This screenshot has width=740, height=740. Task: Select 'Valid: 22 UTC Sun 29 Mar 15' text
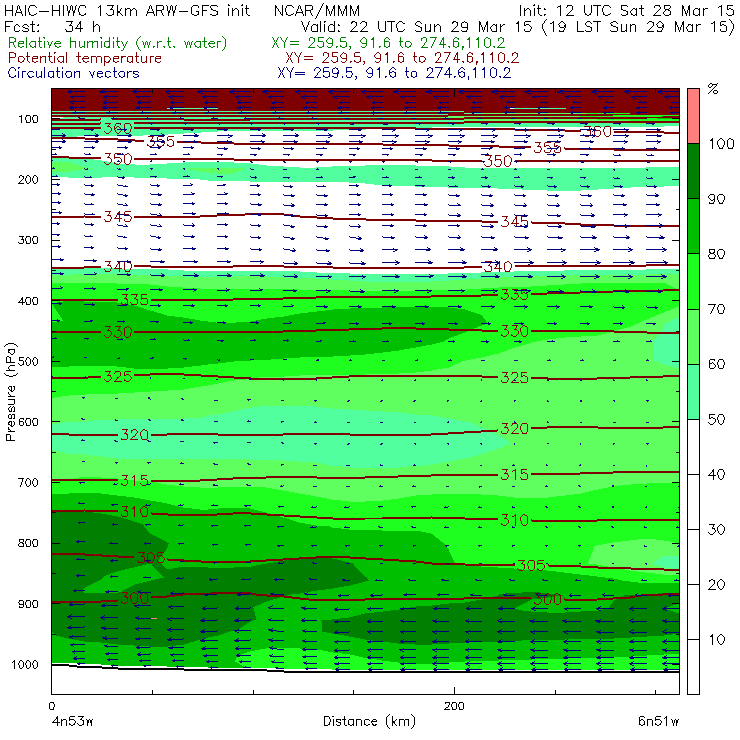[x=417, y=26]
